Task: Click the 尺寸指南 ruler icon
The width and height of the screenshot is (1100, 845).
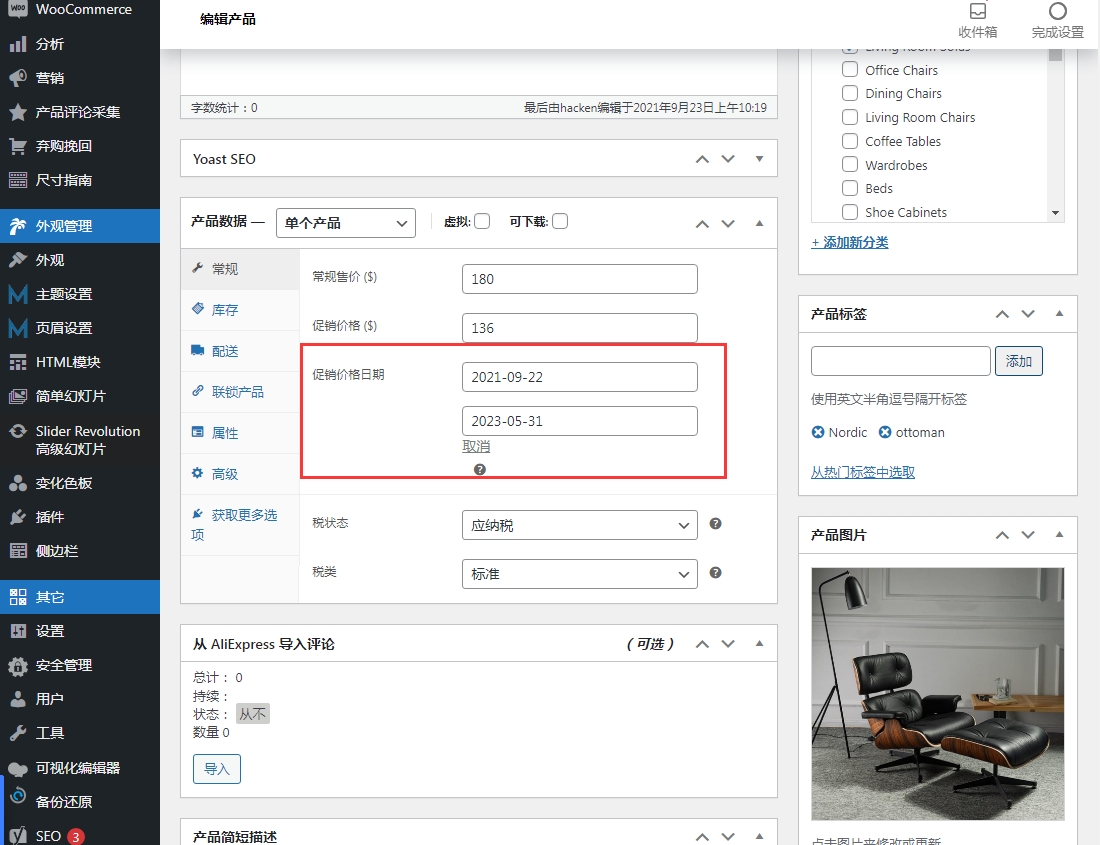Action: (x=18, y=180)
